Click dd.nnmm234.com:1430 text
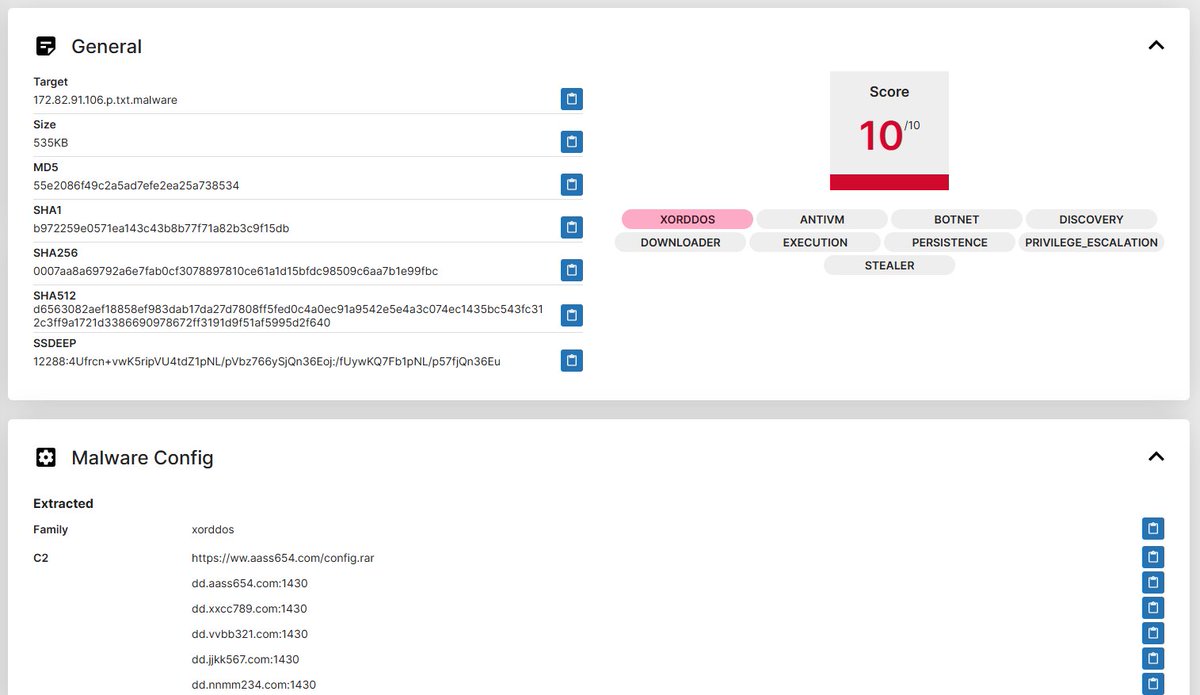Image resolution: width=1200 pixels, height=695 pixels. 254,685
